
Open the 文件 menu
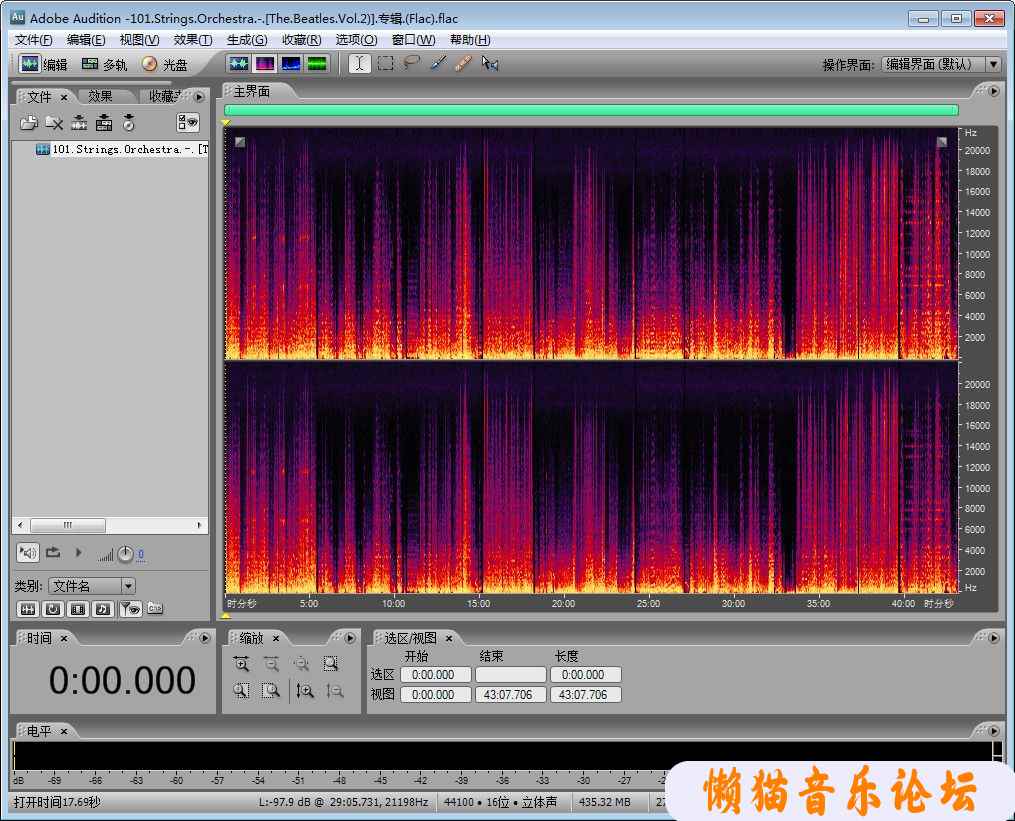click(34, 40)
